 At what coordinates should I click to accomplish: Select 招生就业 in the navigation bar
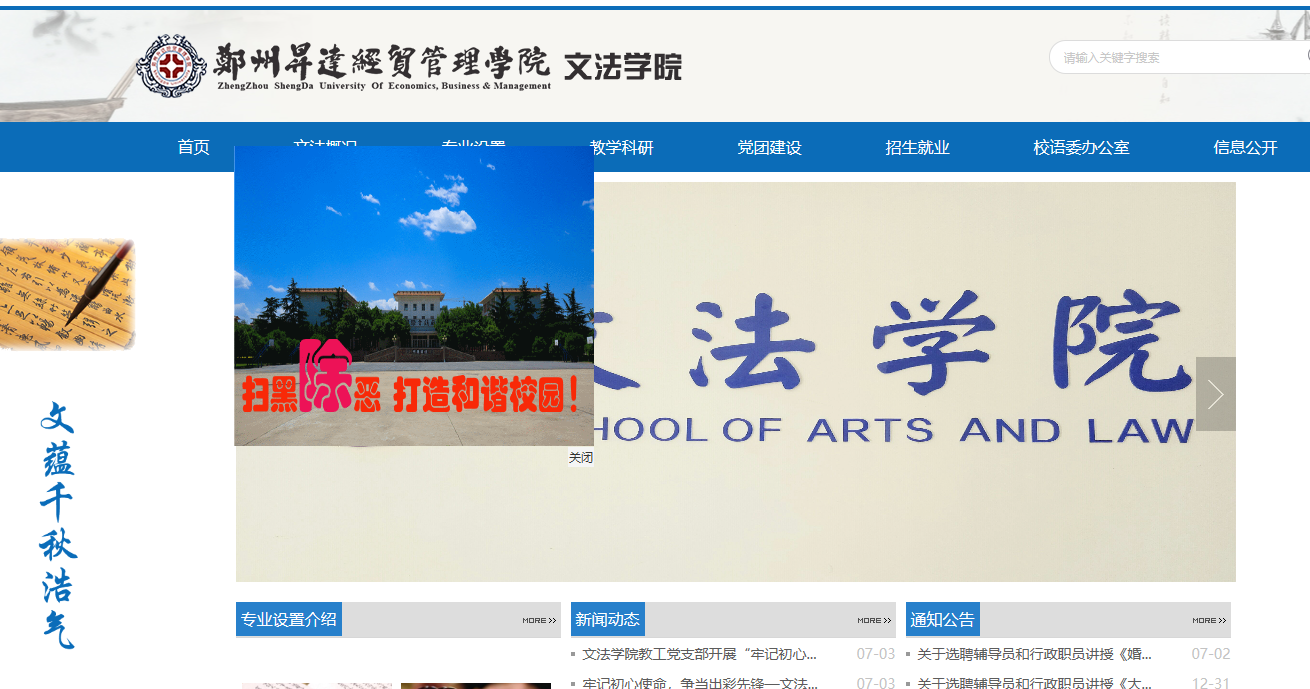[917, 148]
